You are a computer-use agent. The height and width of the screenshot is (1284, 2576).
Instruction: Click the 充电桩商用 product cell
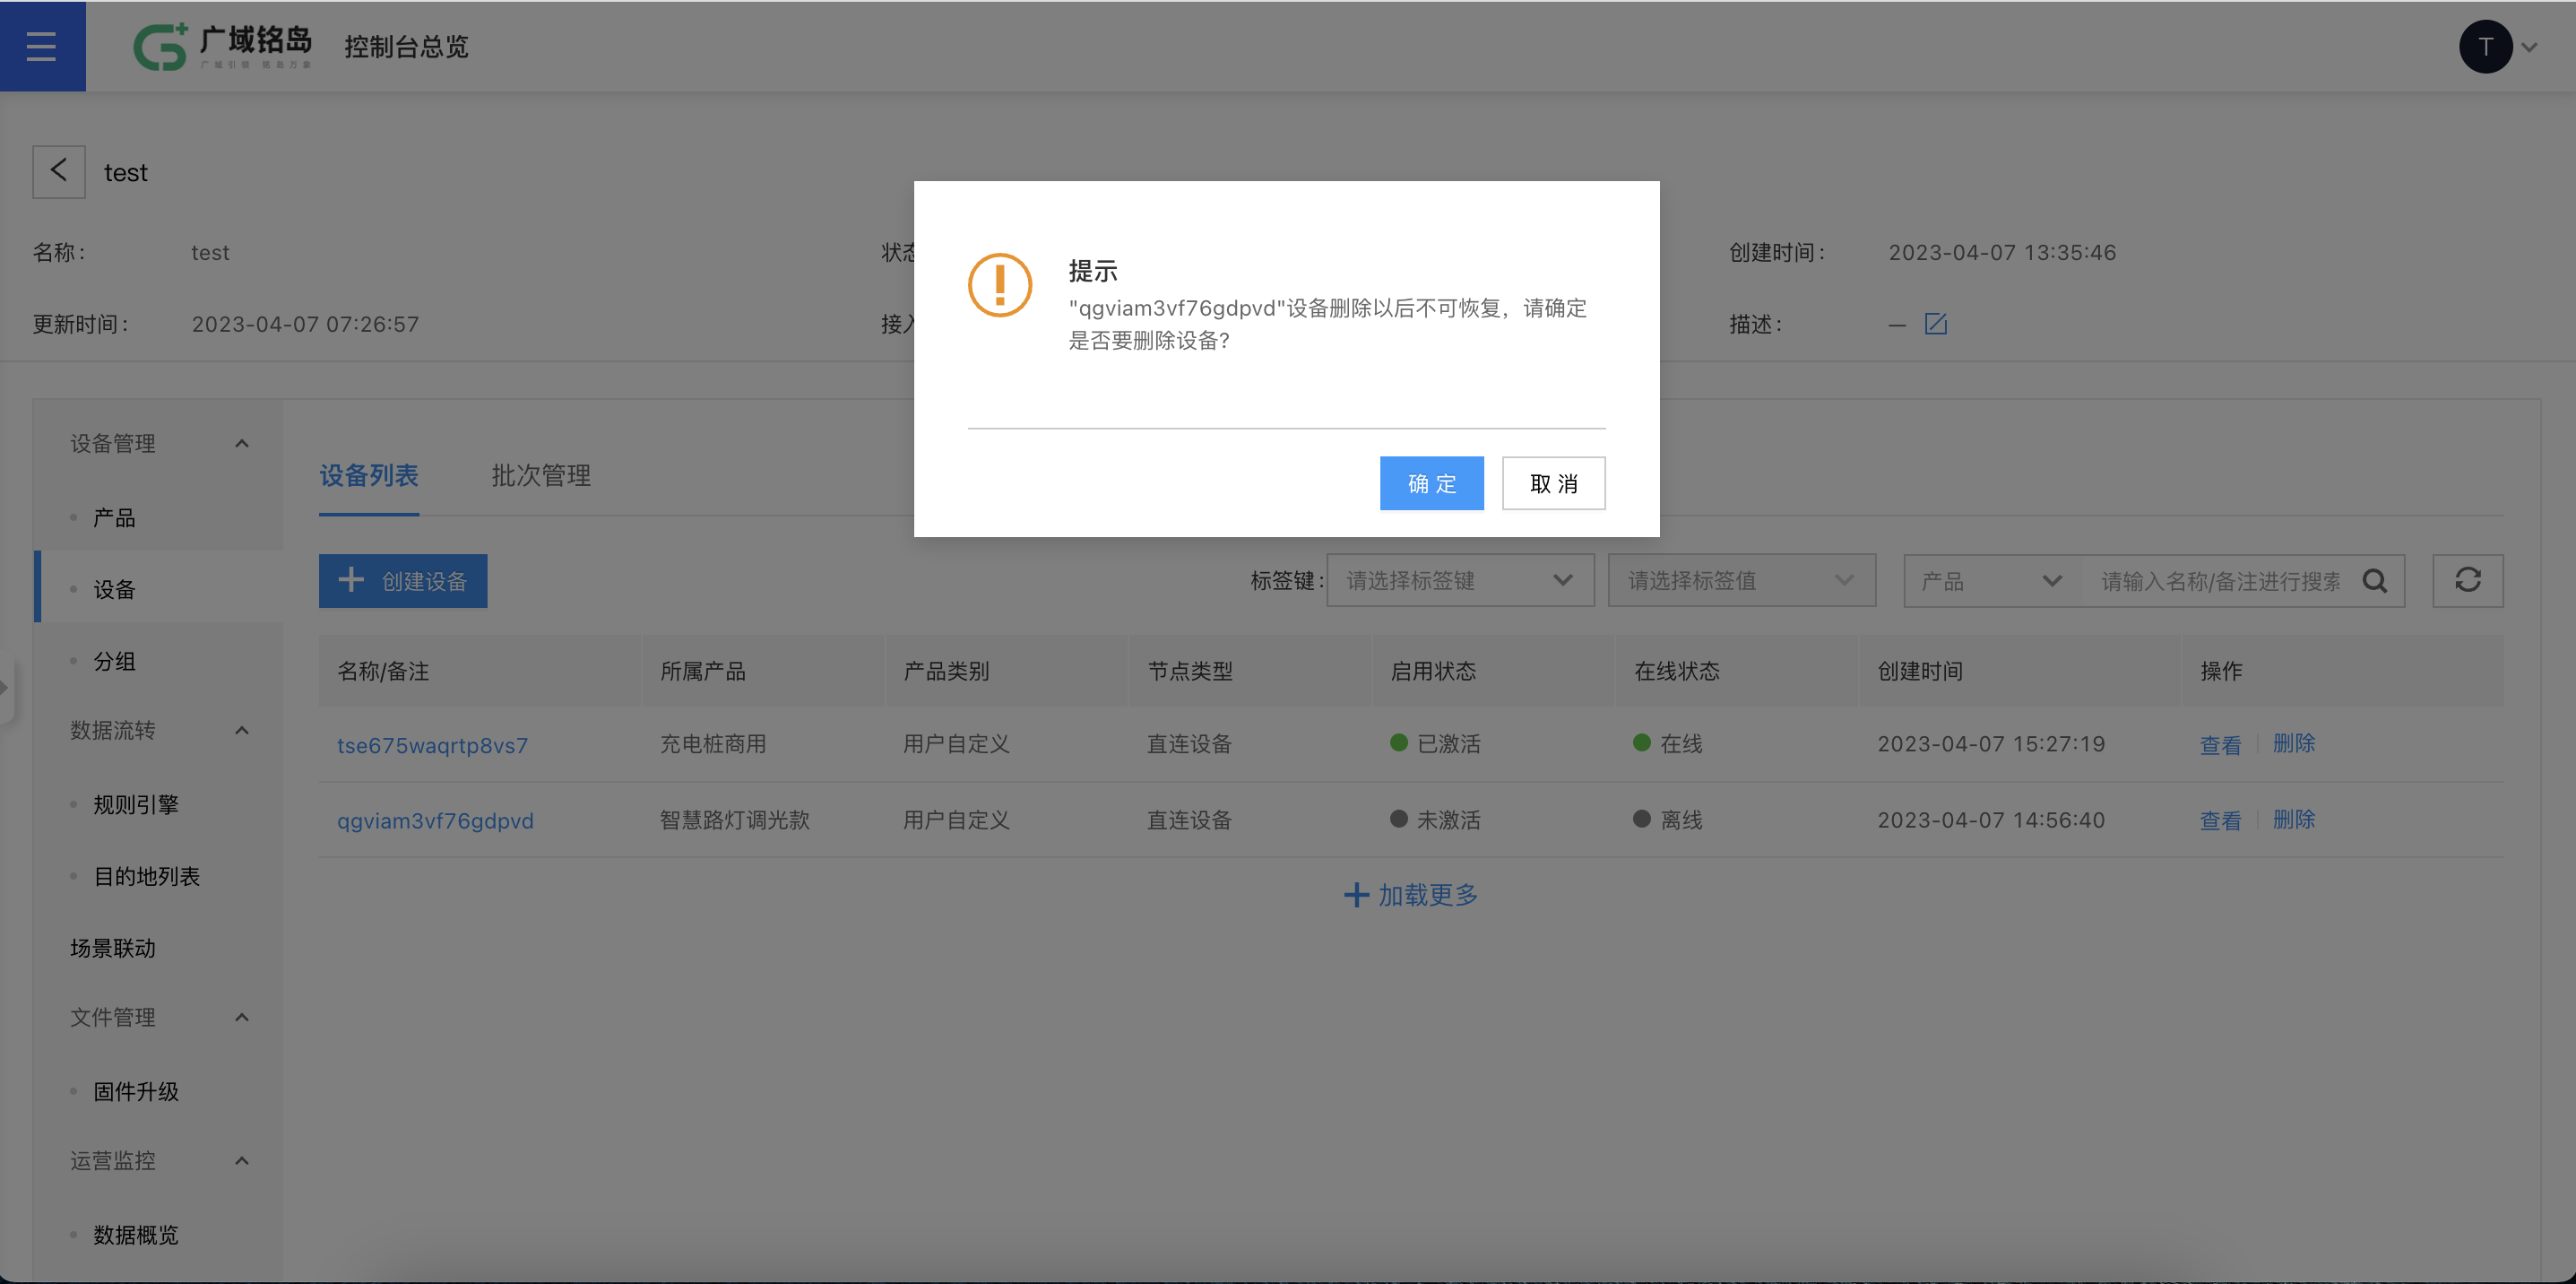(x=713, y=744)
